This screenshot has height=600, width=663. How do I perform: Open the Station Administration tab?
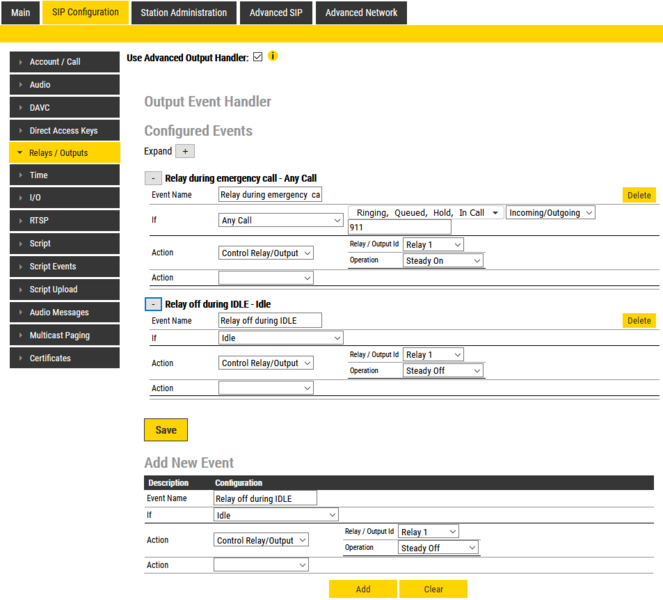pyautogui.click(x=184, y=13)
